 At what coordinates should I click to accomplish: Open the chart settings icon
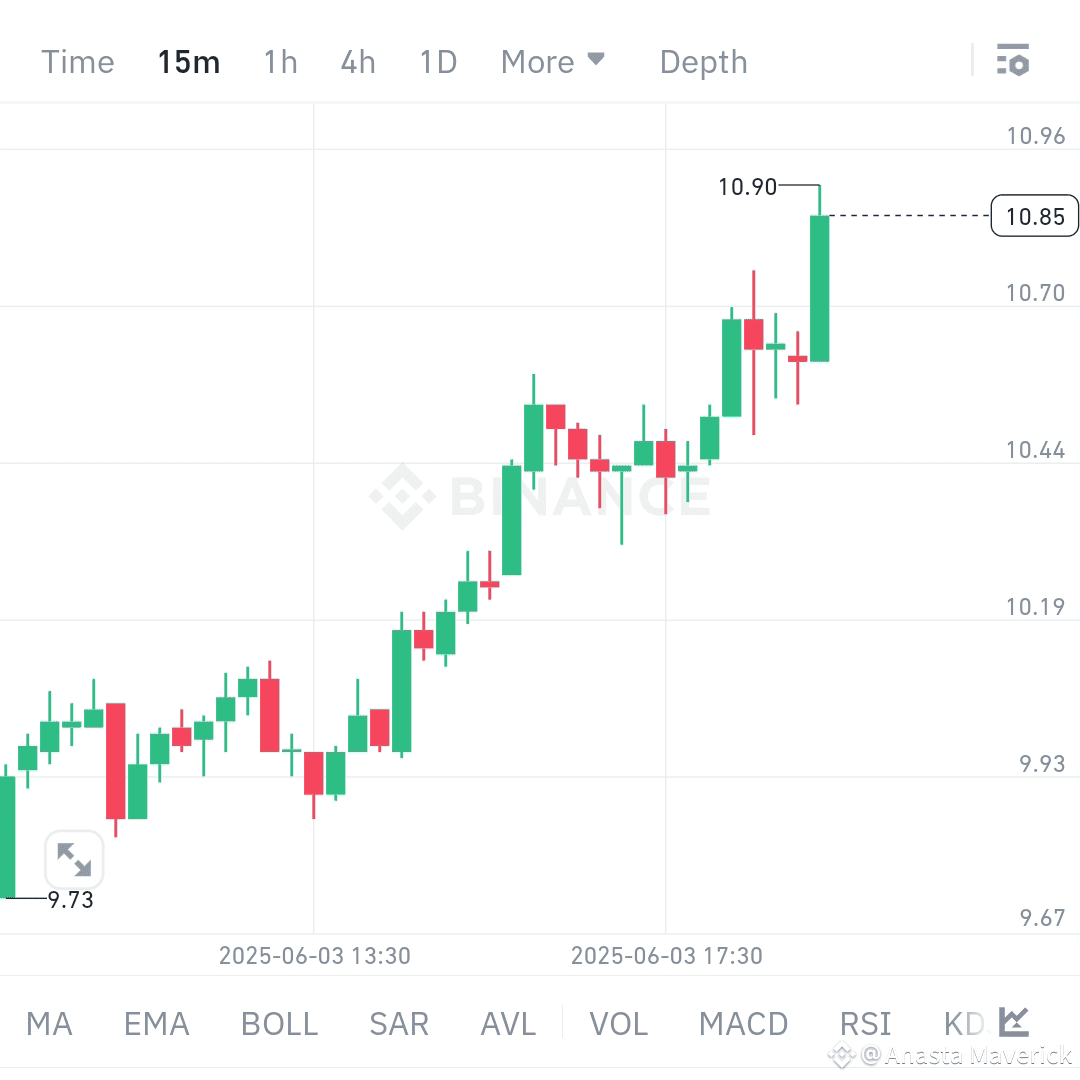(x=1014, y=61)
